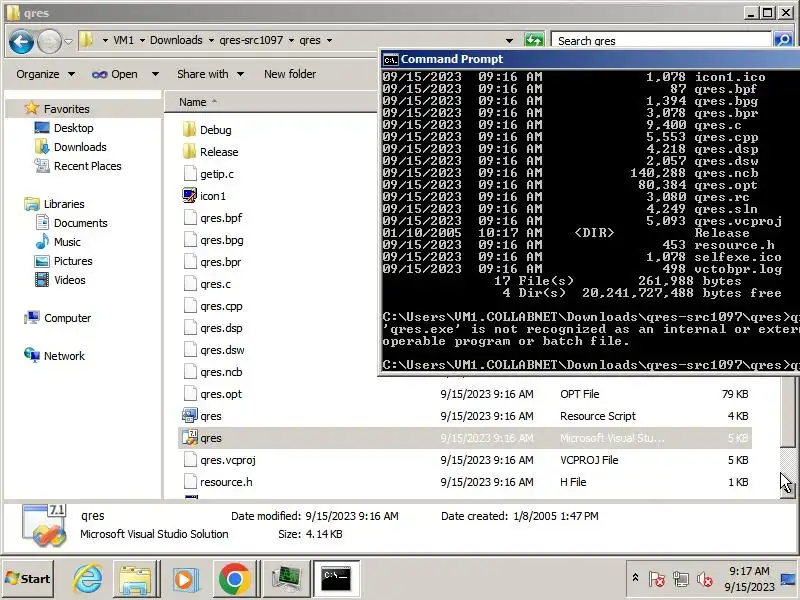This screenshot has height=600, width=800.
Task: Select the qres.dsw file
Action: 222,350
